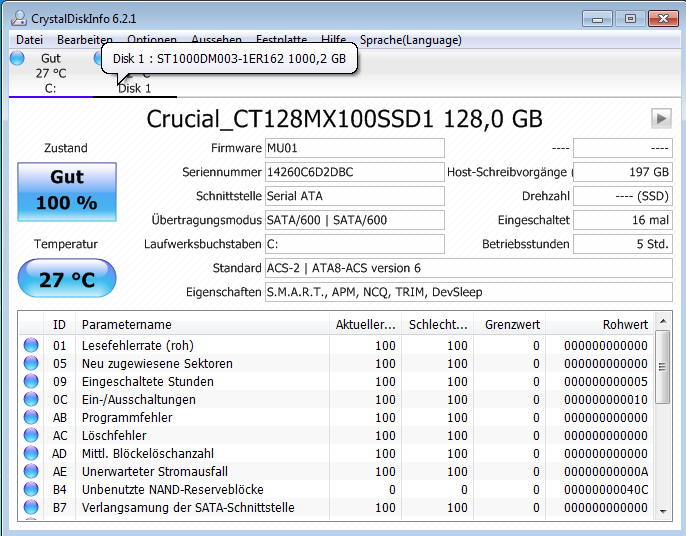Viewport: 686px width, 536px height.
Task: Click the 27 °C temperature indicator
Action: click(x=67, y=278)
